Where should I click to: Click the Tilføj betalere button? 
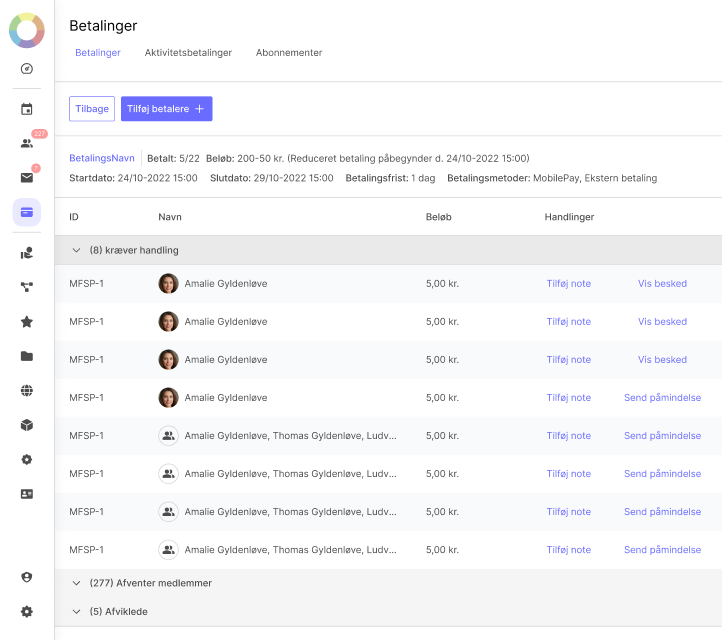[166, 109]
